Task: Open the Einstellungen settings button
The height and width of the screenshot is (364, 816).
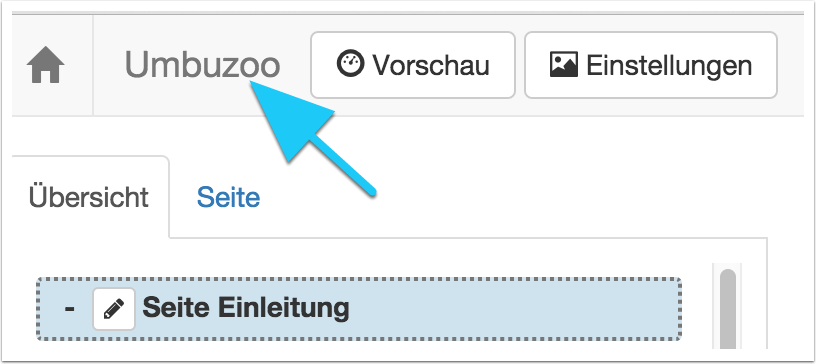Action: tap(651, 65)
